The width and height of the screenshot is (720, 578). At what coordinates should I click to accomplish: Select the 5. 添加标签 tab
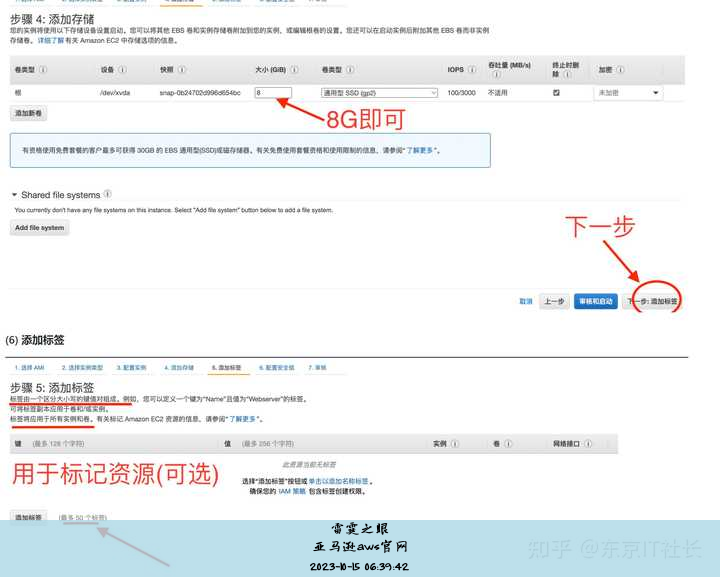227,368
